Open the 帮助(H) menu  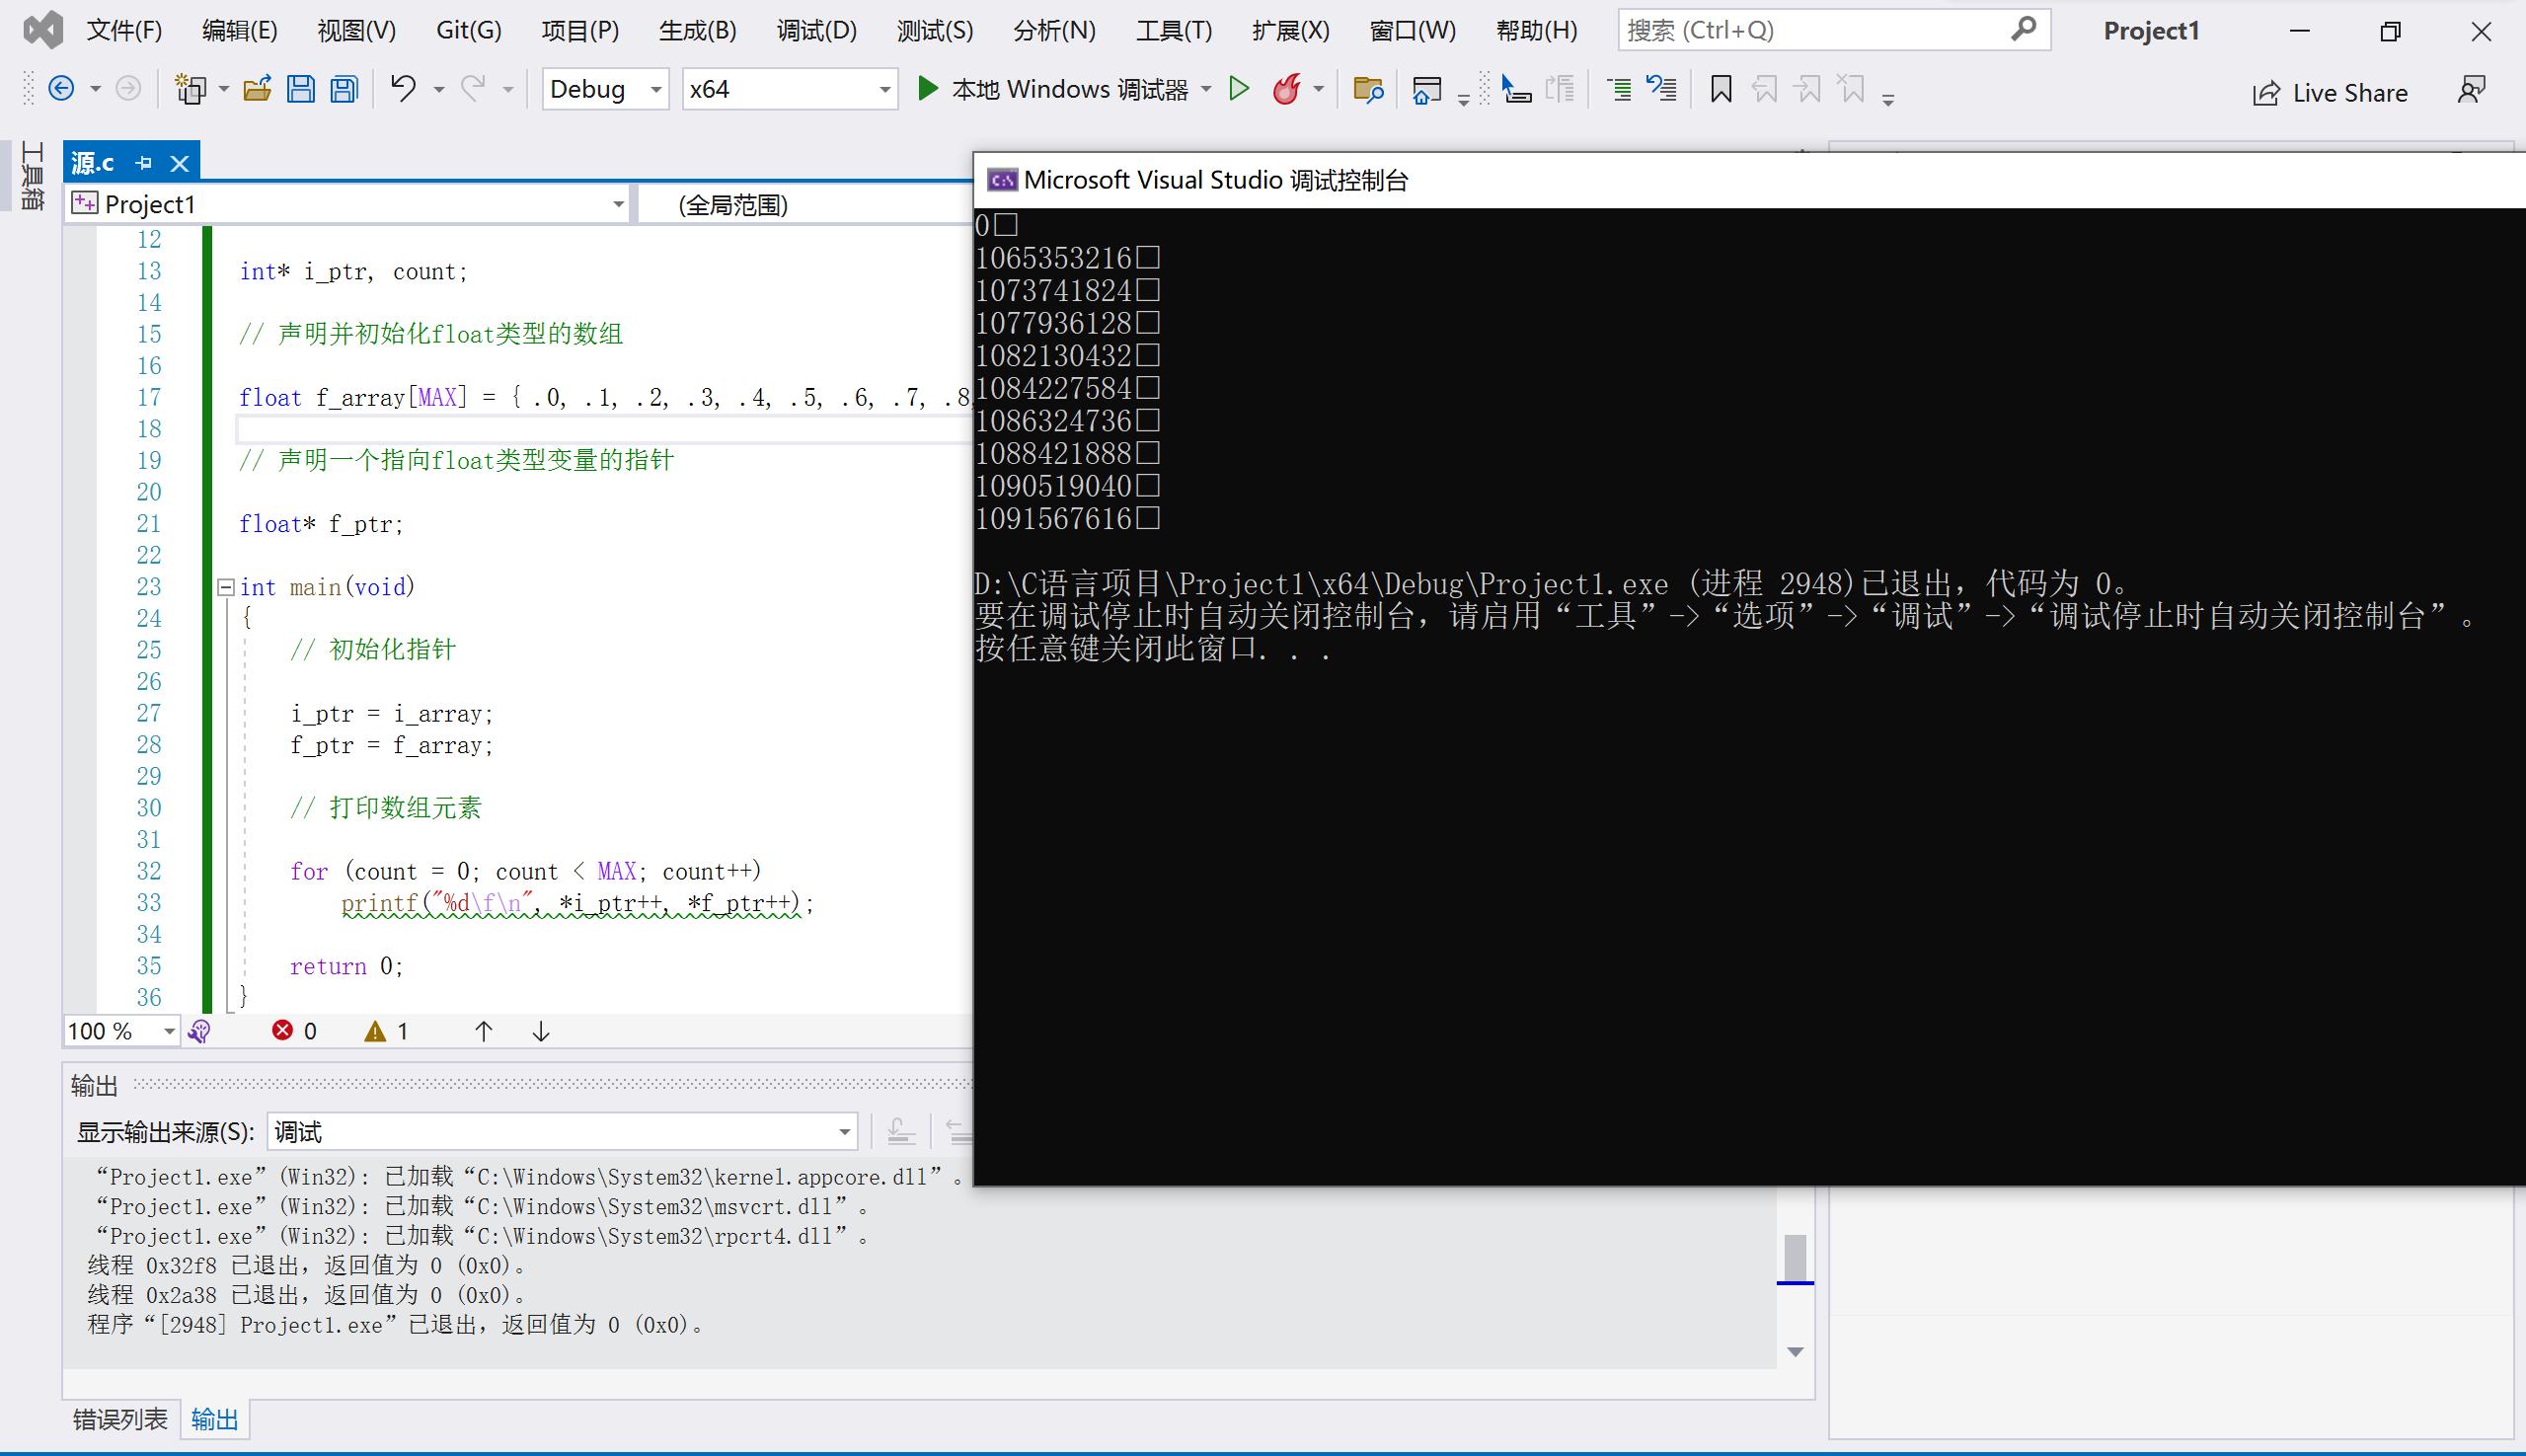[1537, 30]
